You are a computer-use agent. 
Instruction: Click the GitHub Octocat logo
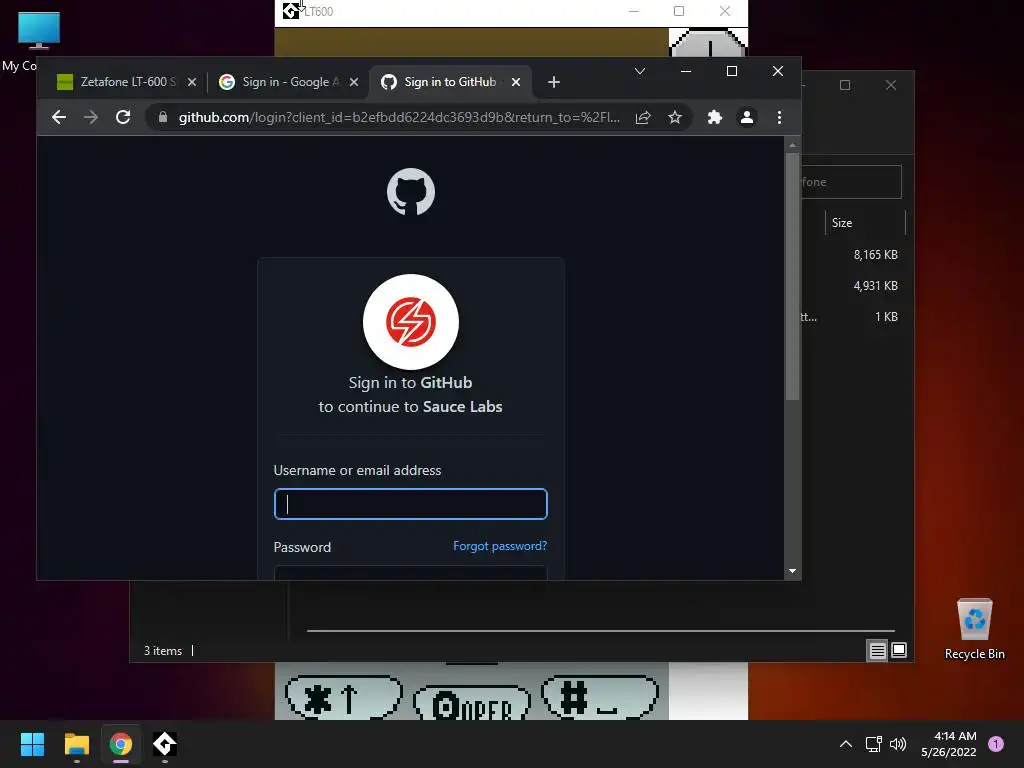pos(411,192)
